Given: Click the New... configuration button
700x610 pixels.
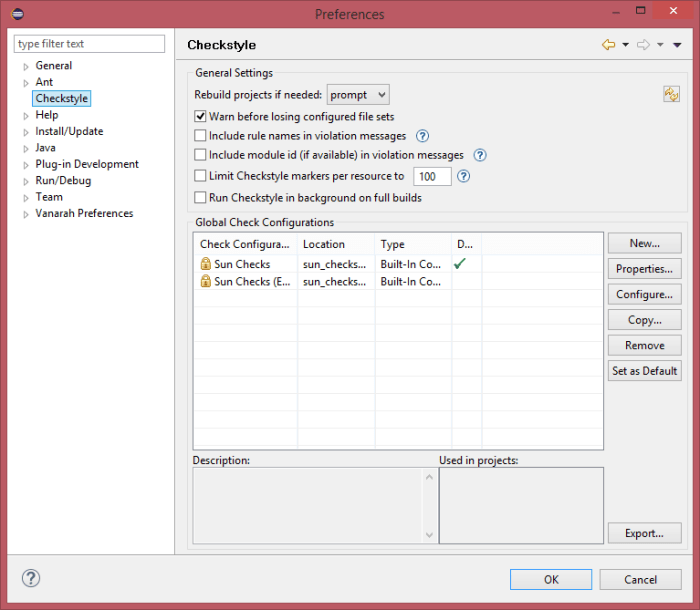Looking at the screenshot, I should tap(645, 243).
